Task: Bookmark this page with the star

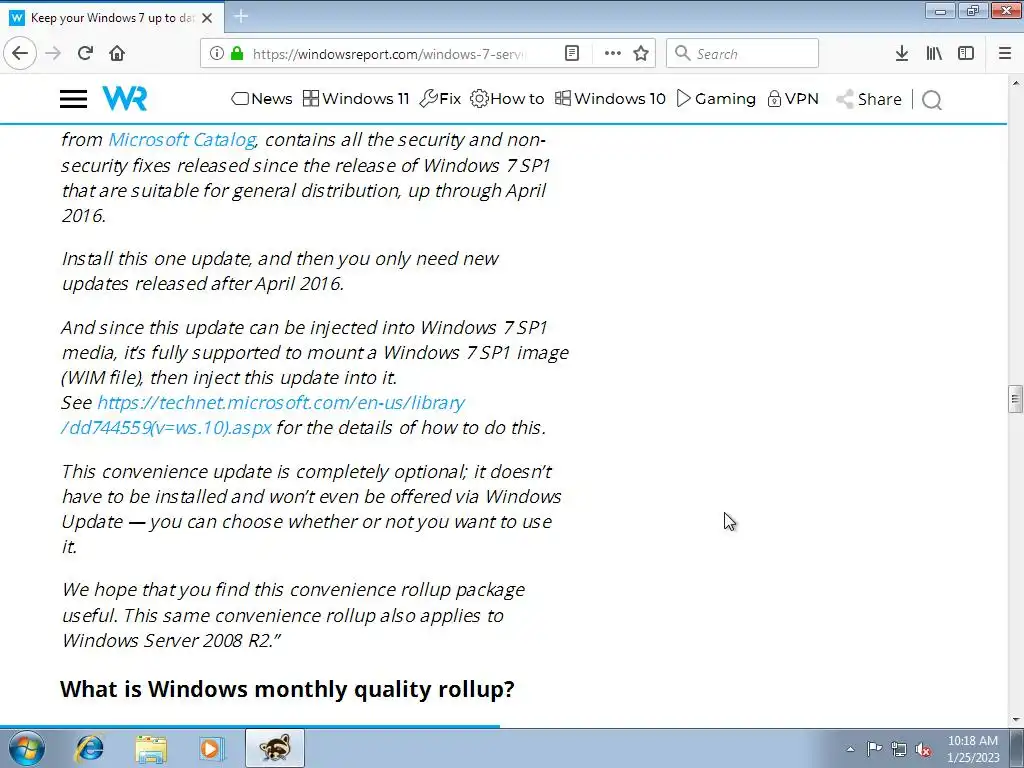Action: [641, 53]
